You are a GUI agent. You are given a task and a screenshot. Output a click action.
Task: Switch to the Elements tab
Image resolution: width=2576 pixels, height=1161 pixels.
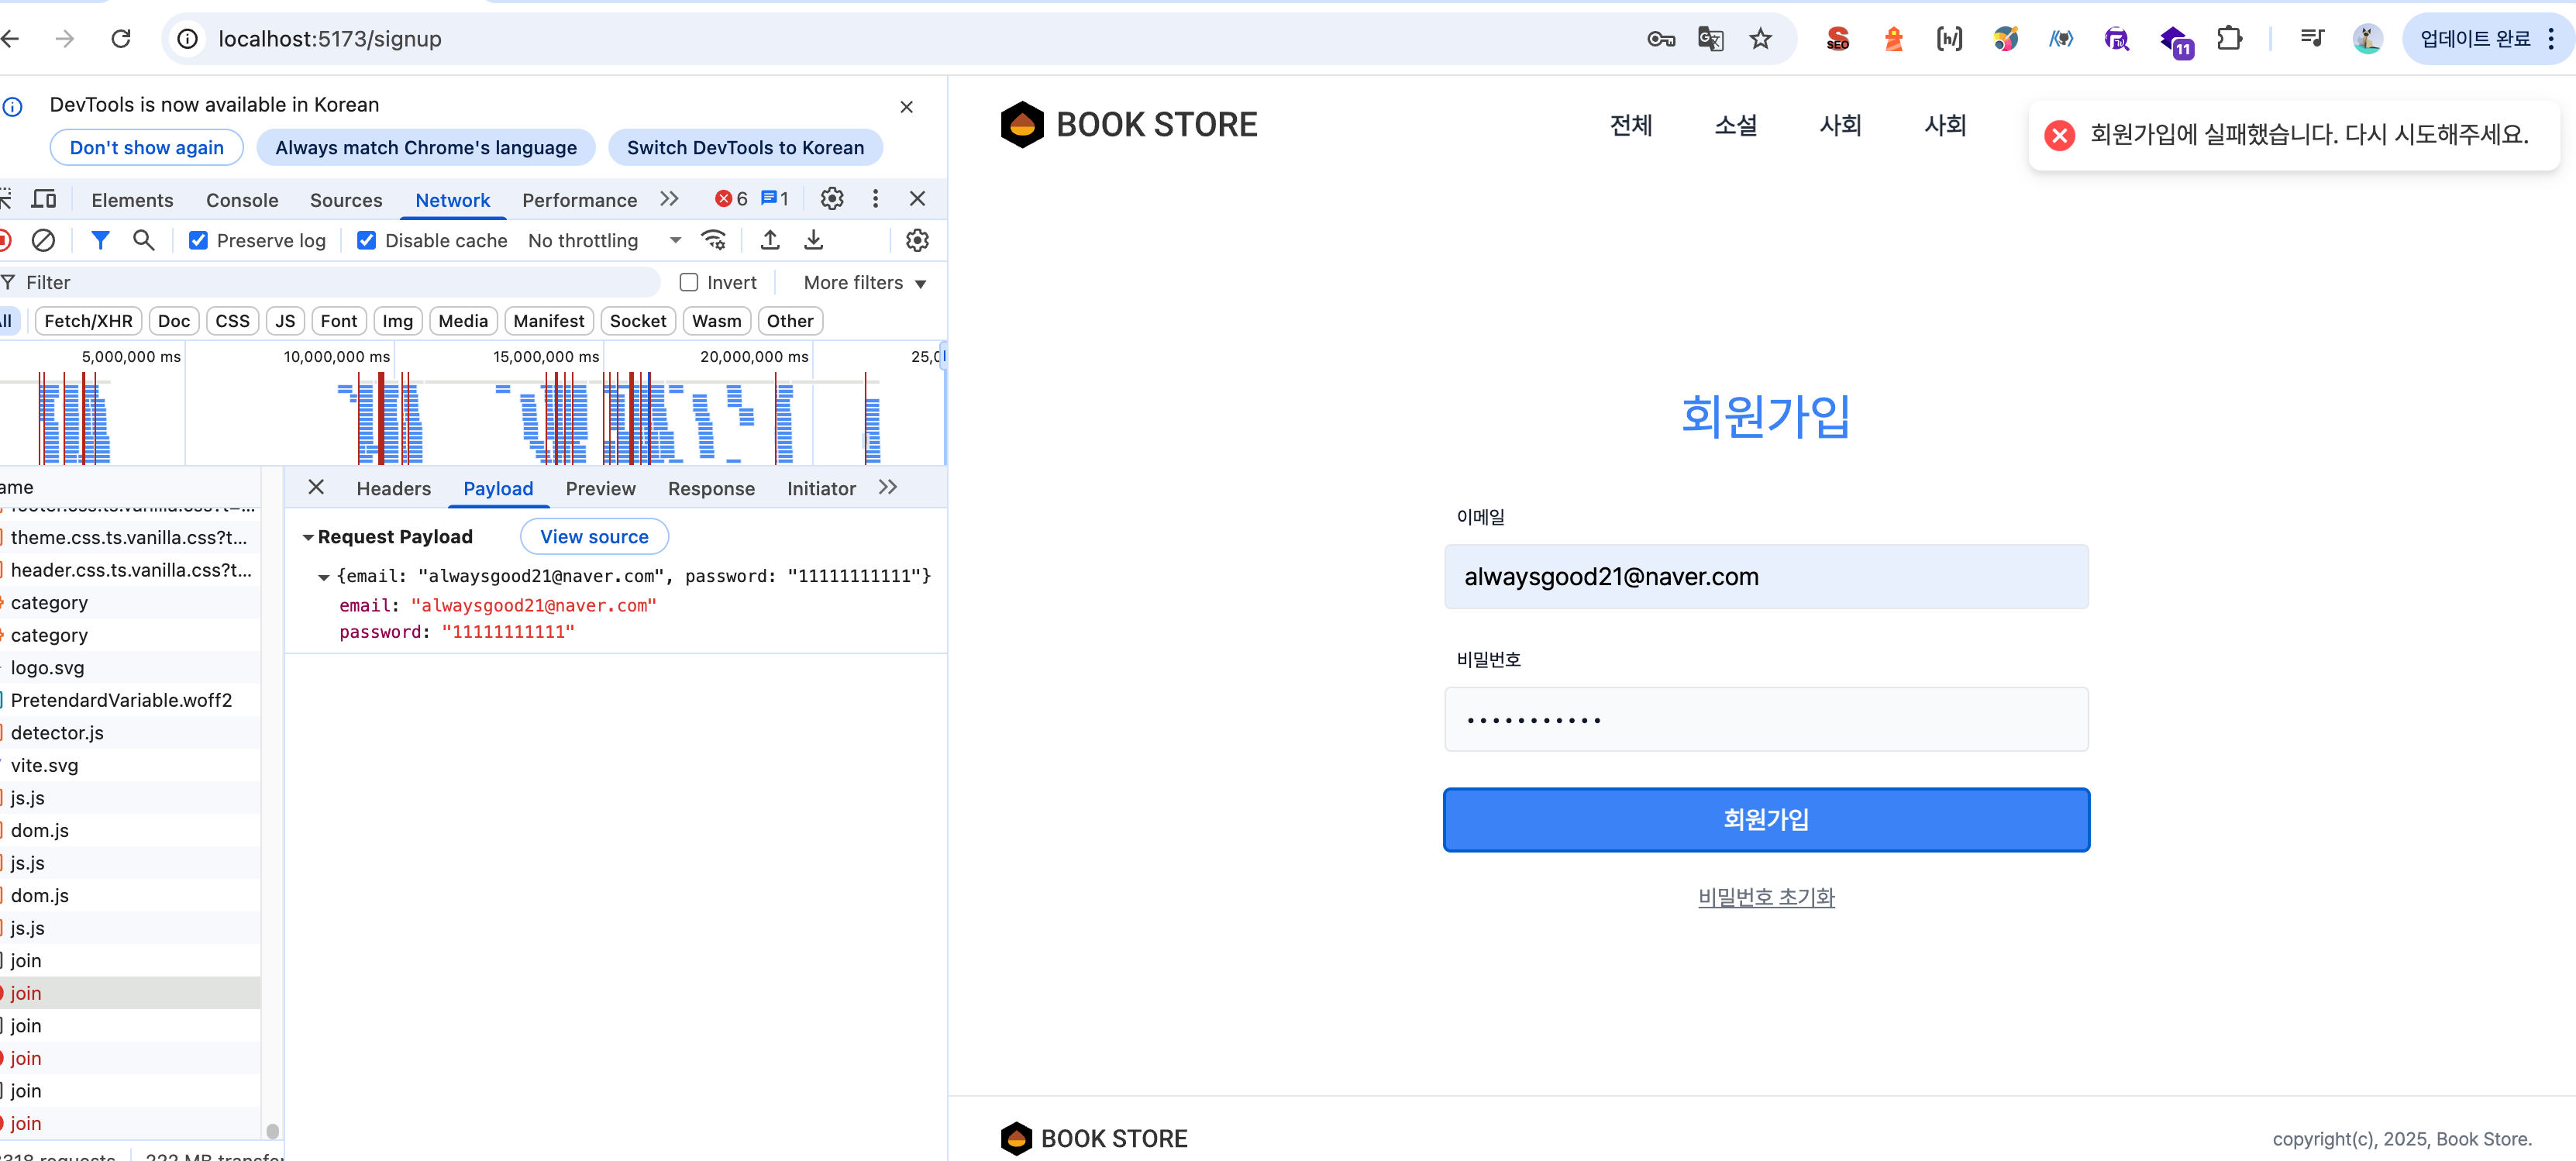132,200
